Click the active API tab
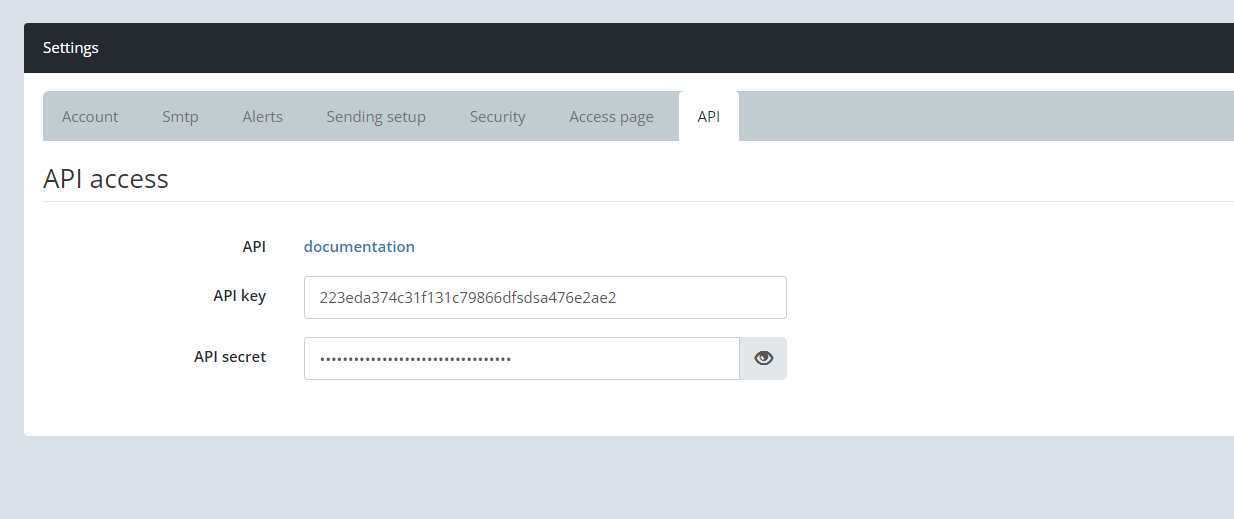The image size is (1234, 519). click(x=708, y=117)
